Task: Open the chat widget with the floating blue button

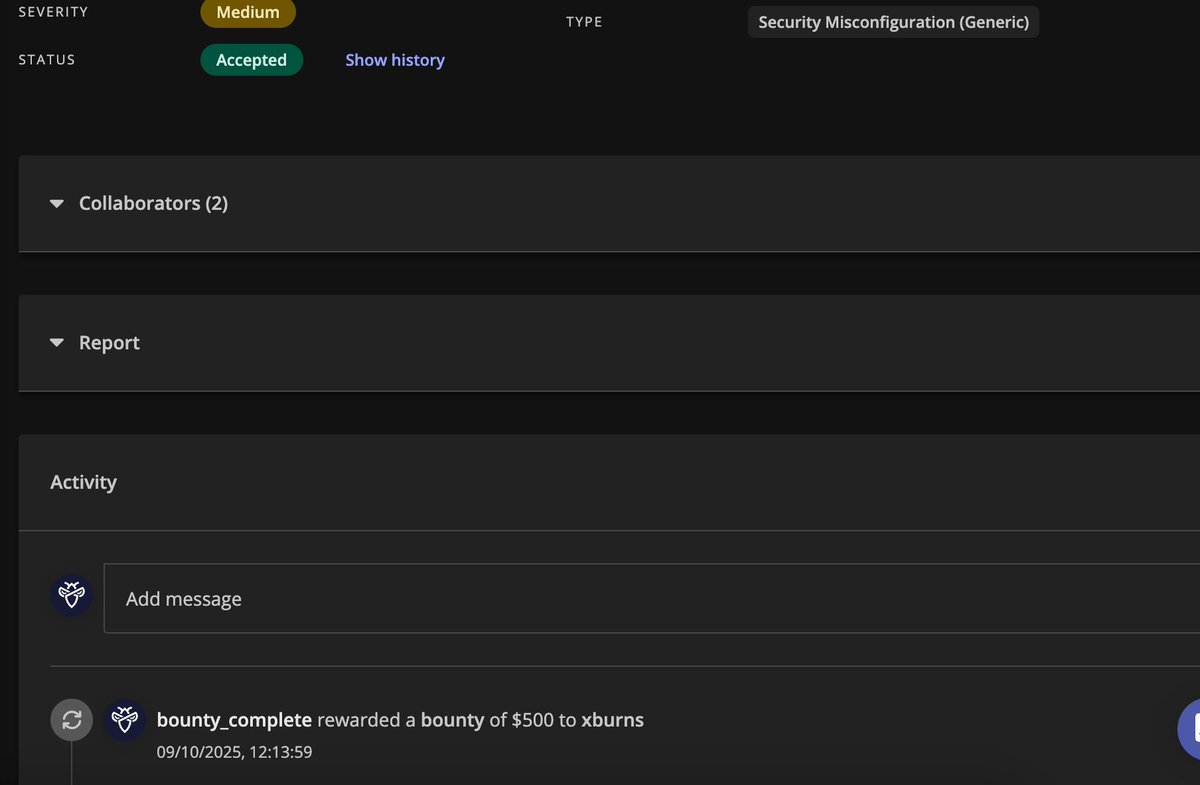Action: 1194,729
